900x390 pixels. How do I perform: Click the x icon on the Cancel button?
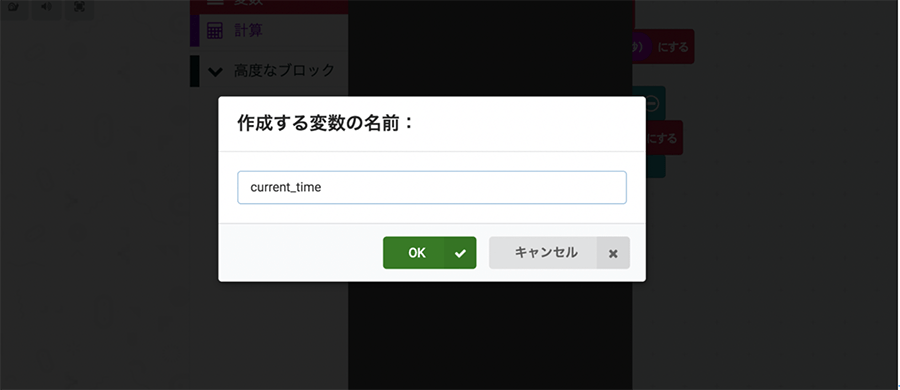coord(613,253)
